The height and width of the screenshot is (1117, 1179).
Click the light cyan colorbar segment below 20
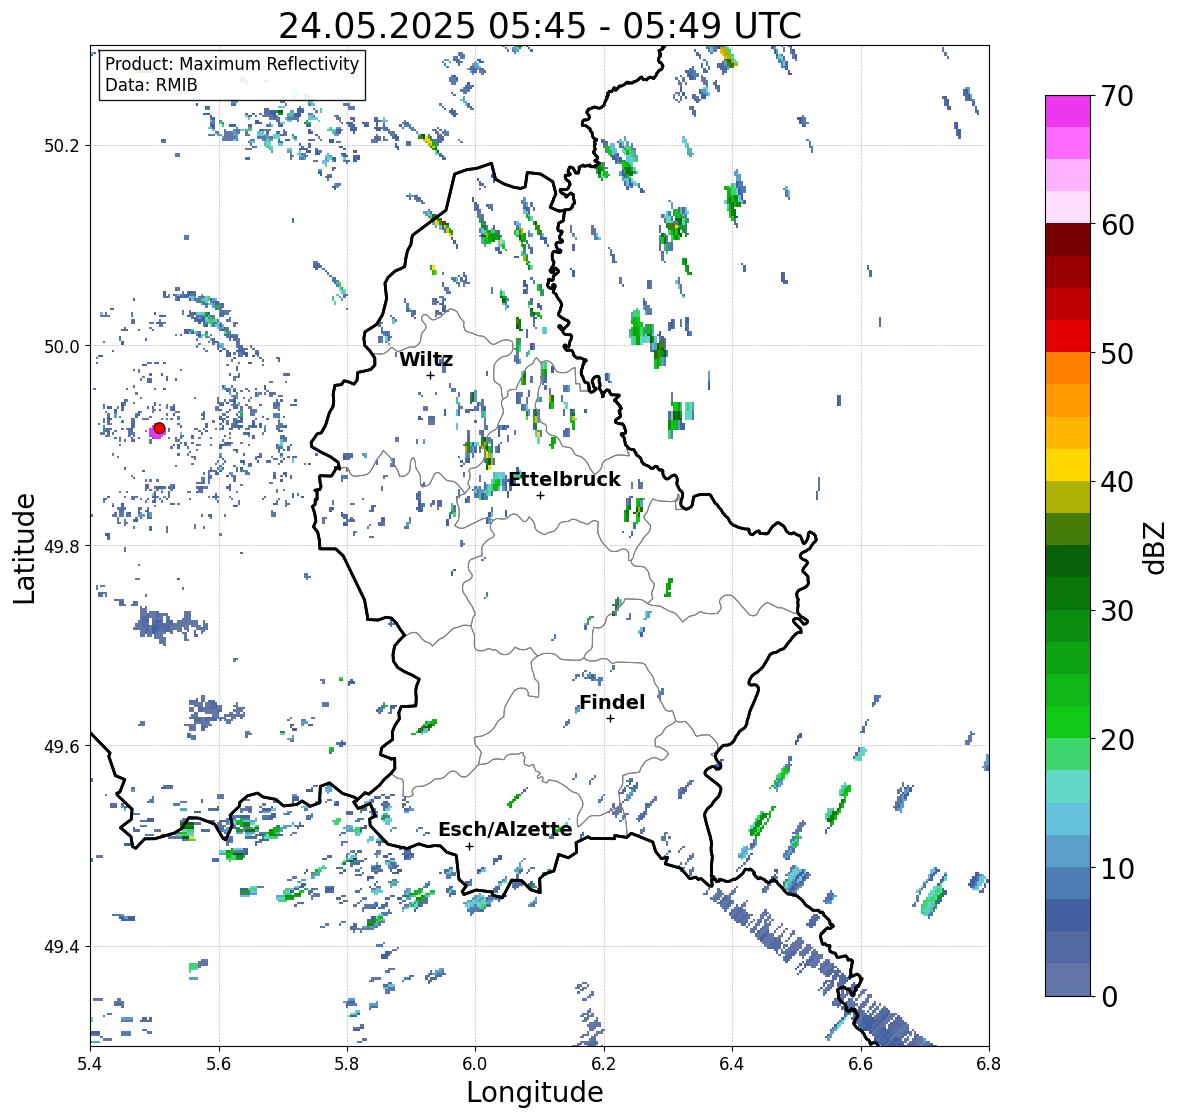pos(1068,786)
